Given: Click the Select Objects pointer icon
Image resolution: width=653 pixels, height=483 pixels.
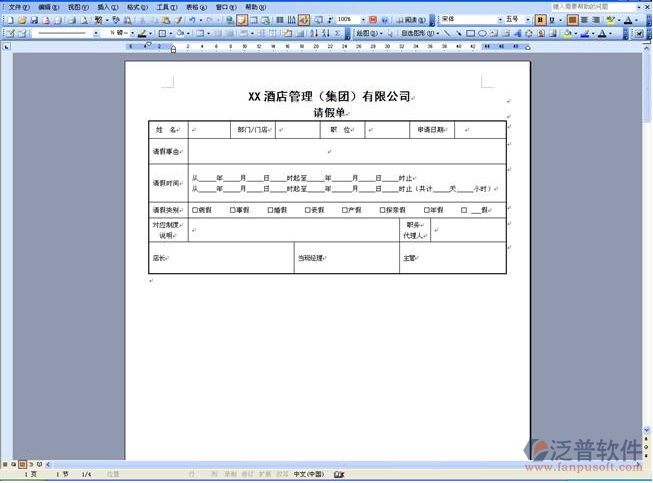Looking at the screenshot, I should click(390, 33).
